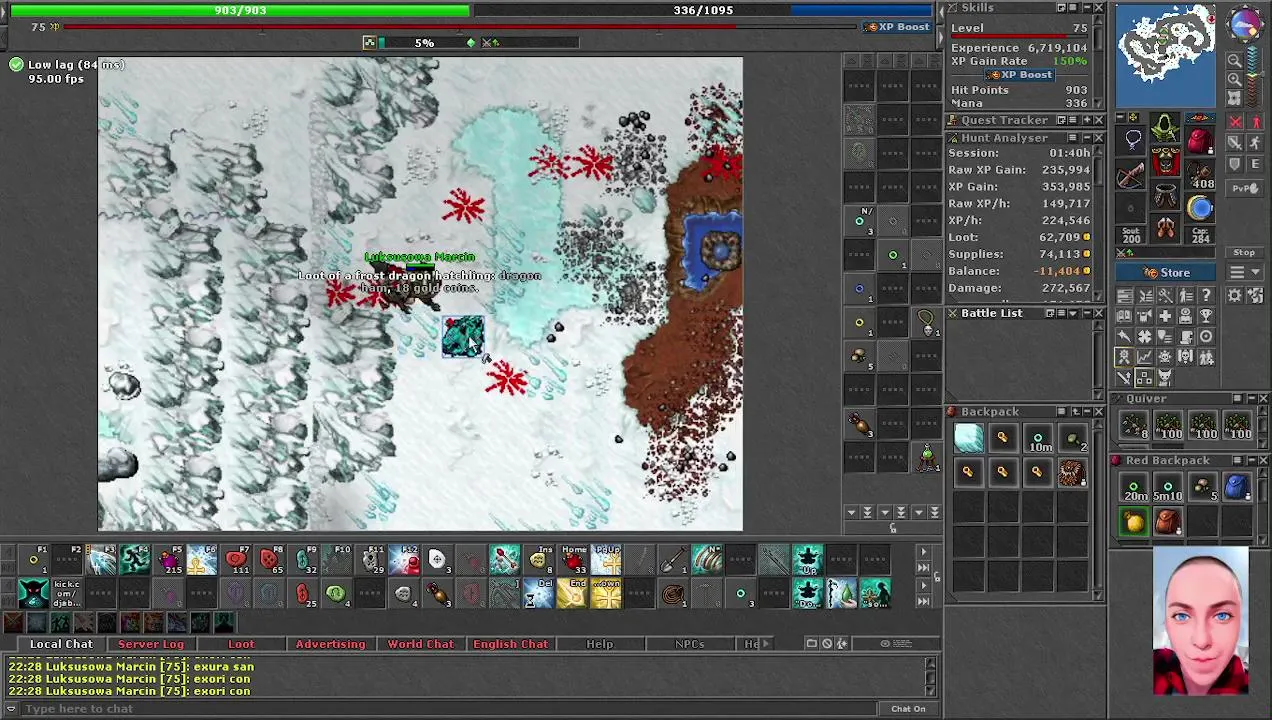Screen dimensions: 1272x720
Task: Toggle expert mode E button
Action: click(1256, 164)
